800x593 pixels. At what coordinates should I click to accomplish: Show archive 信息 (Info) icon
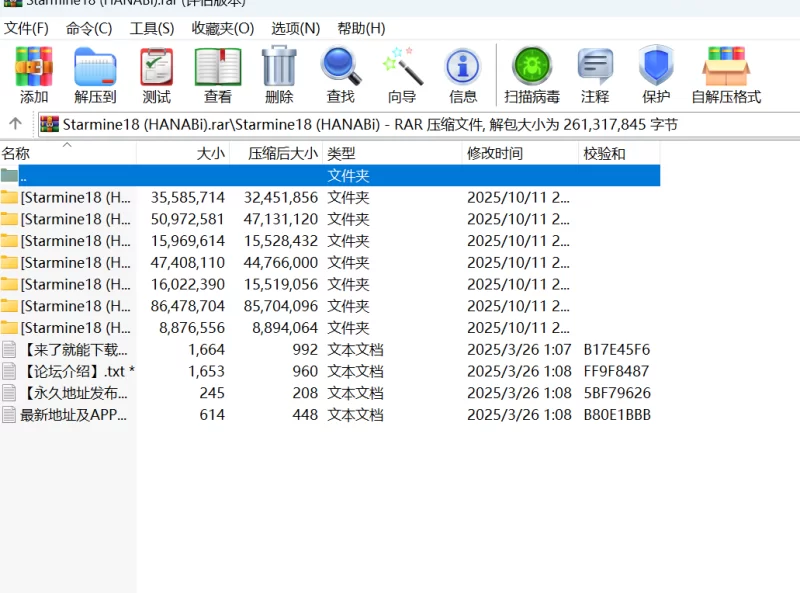[x=463, y=67]
